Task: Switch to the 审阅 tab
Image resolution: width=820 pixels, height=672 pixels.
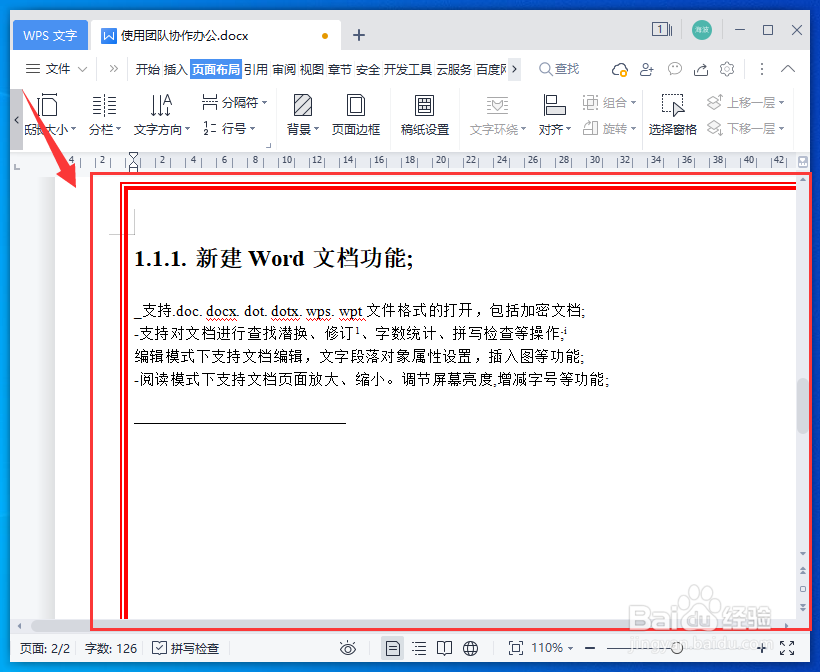Action: 284,69
